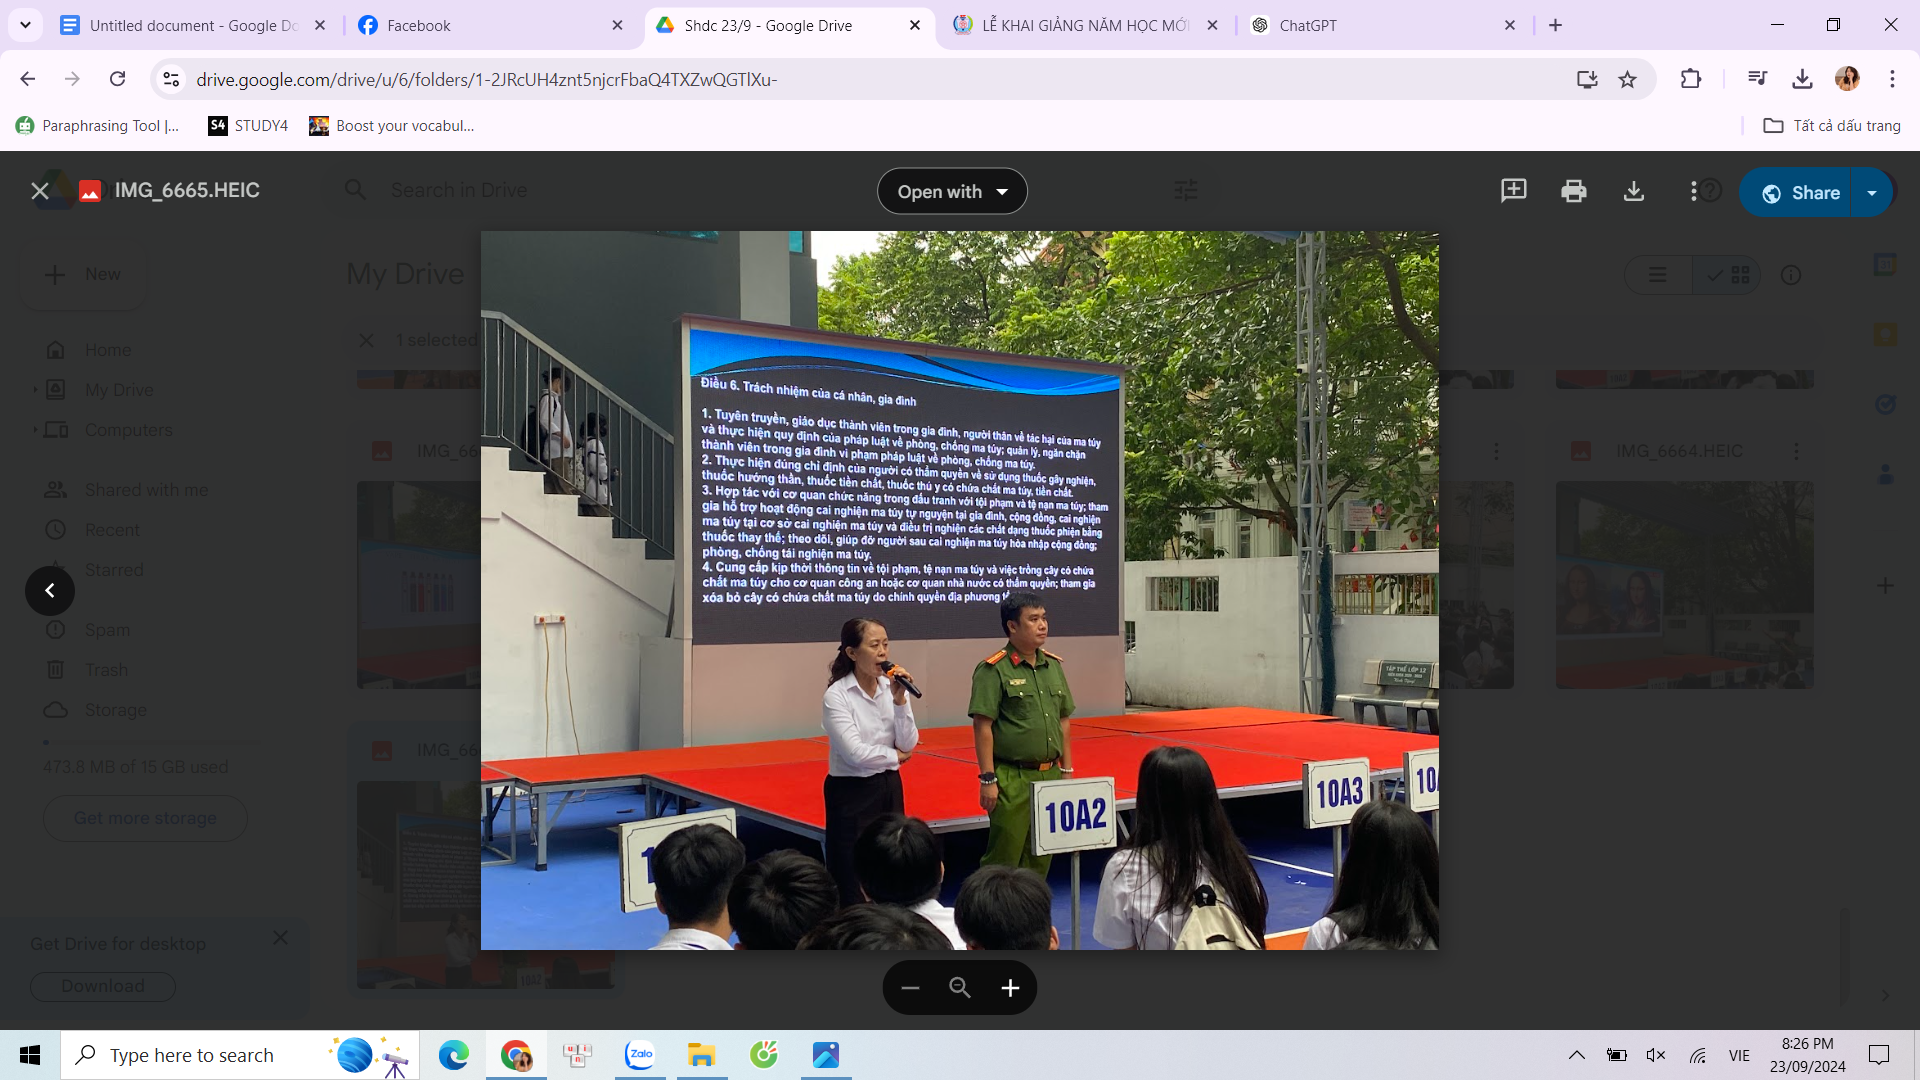Expand the Chrome tab search dropdown

[x=25, y=25]
